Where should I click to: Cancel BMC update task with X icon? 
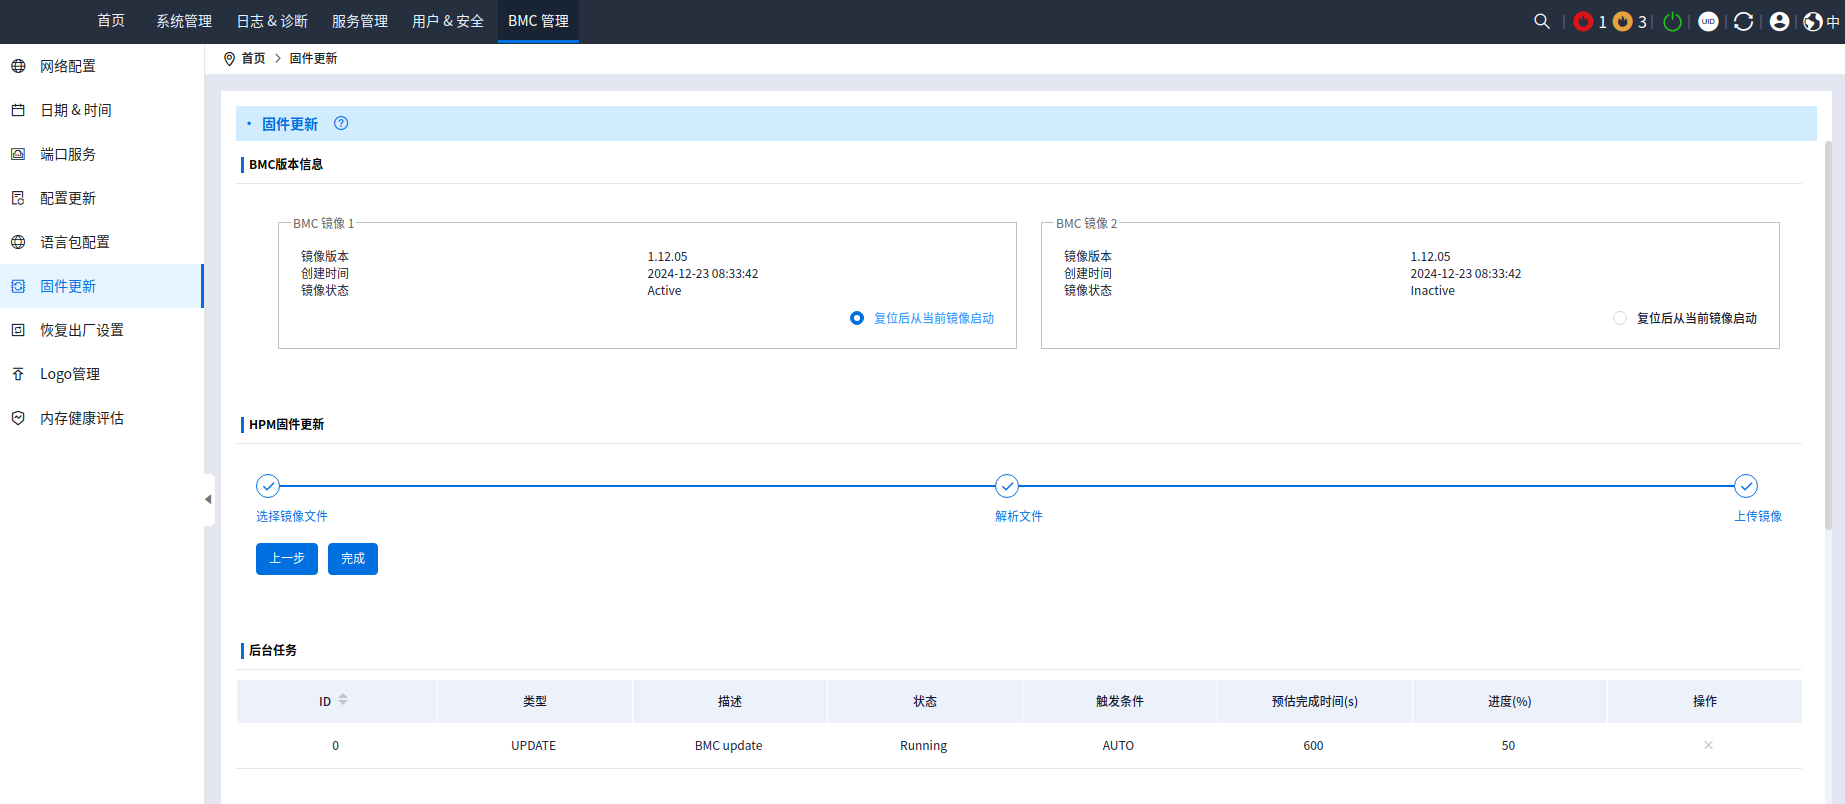[x=1708, y=745]
